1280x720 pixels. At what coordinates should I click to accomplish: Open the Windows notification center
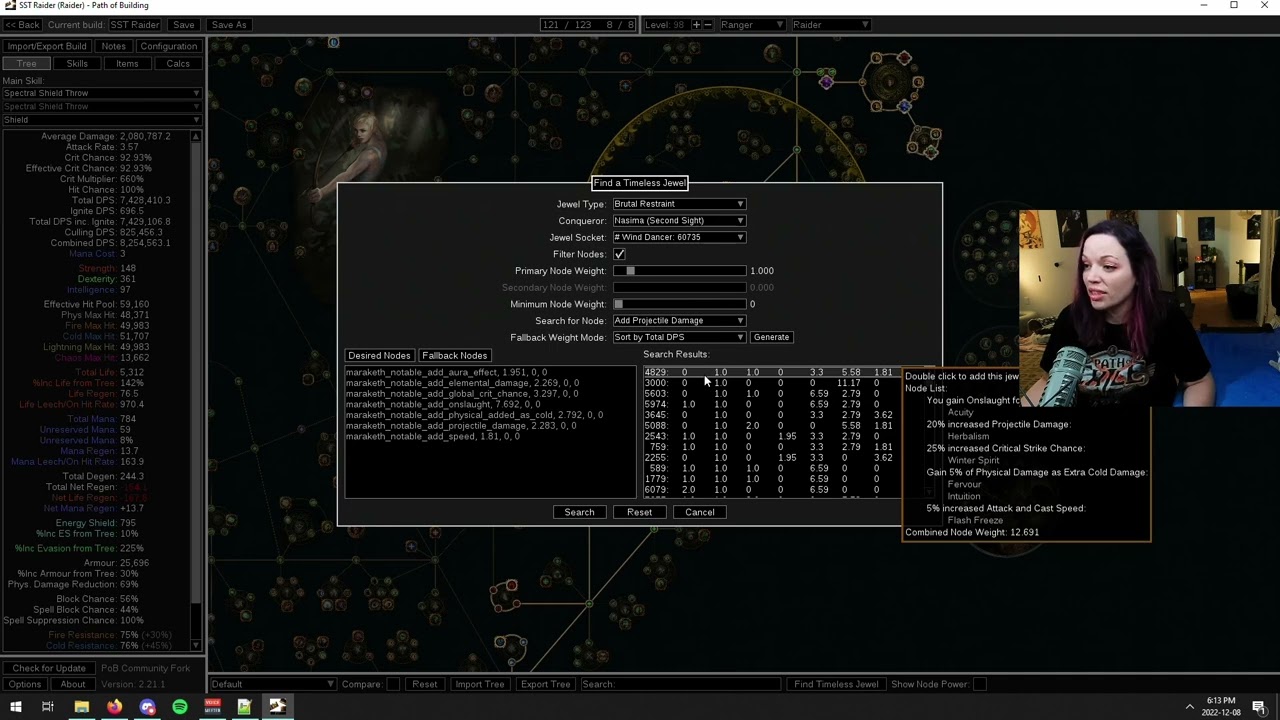(x=1260, y=707)
